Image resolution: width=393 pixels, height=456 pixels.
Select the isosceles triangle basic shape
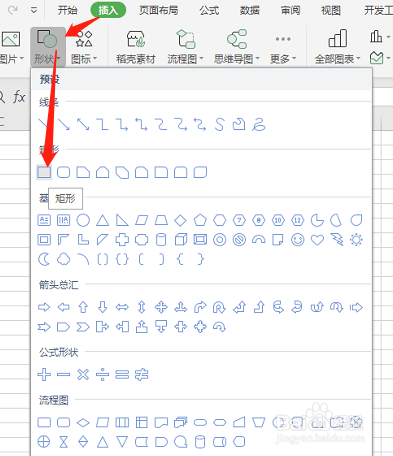[102, 220]
